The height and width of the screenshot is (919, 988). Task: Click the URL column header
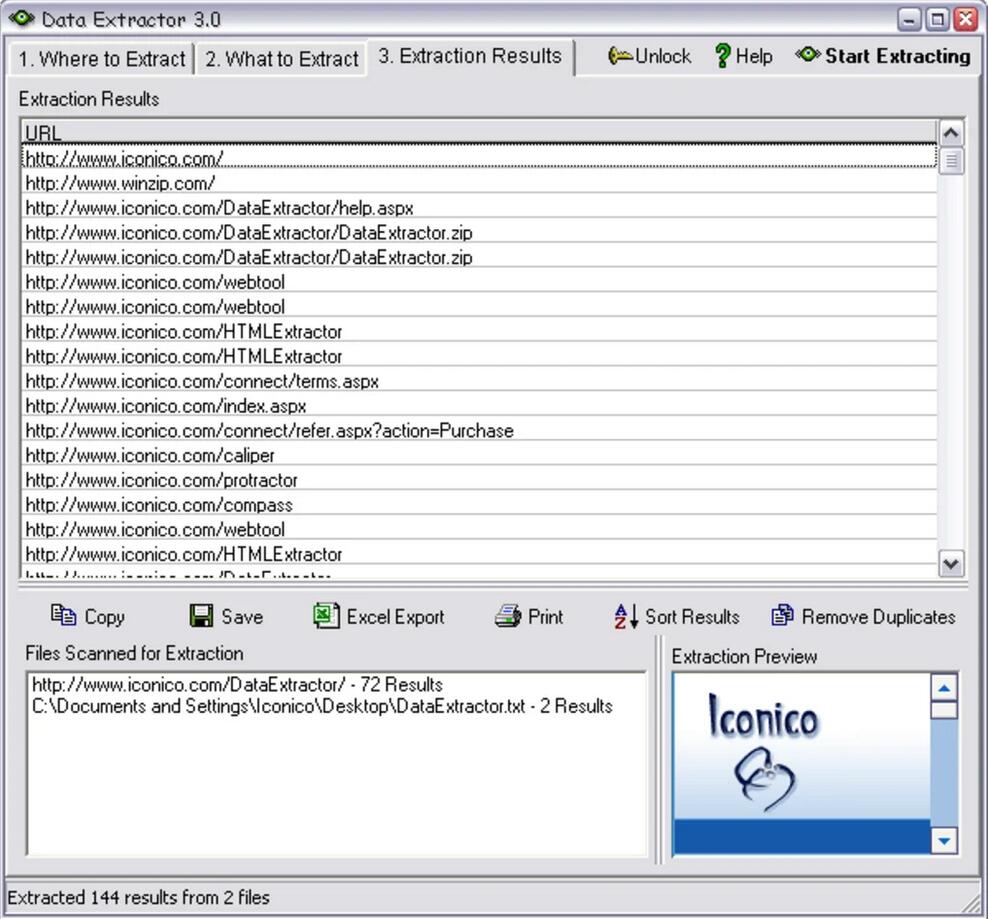click(479, 132)
